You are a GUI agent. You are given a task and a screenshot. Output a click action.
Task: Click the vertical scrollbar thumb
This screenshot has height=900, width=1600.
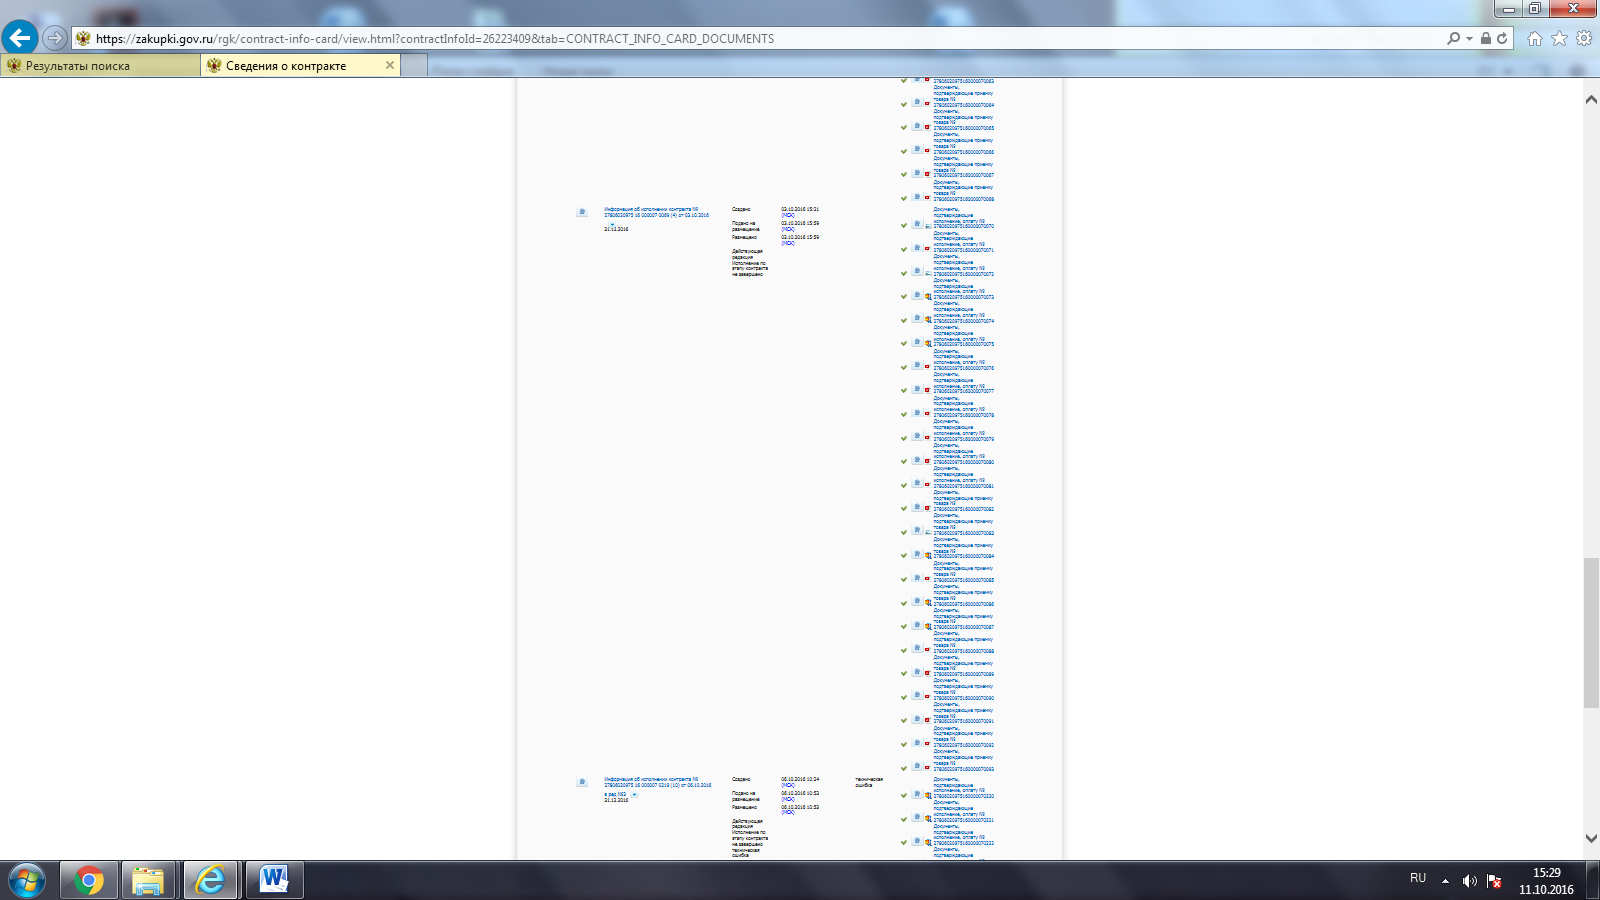[1591, 633]
